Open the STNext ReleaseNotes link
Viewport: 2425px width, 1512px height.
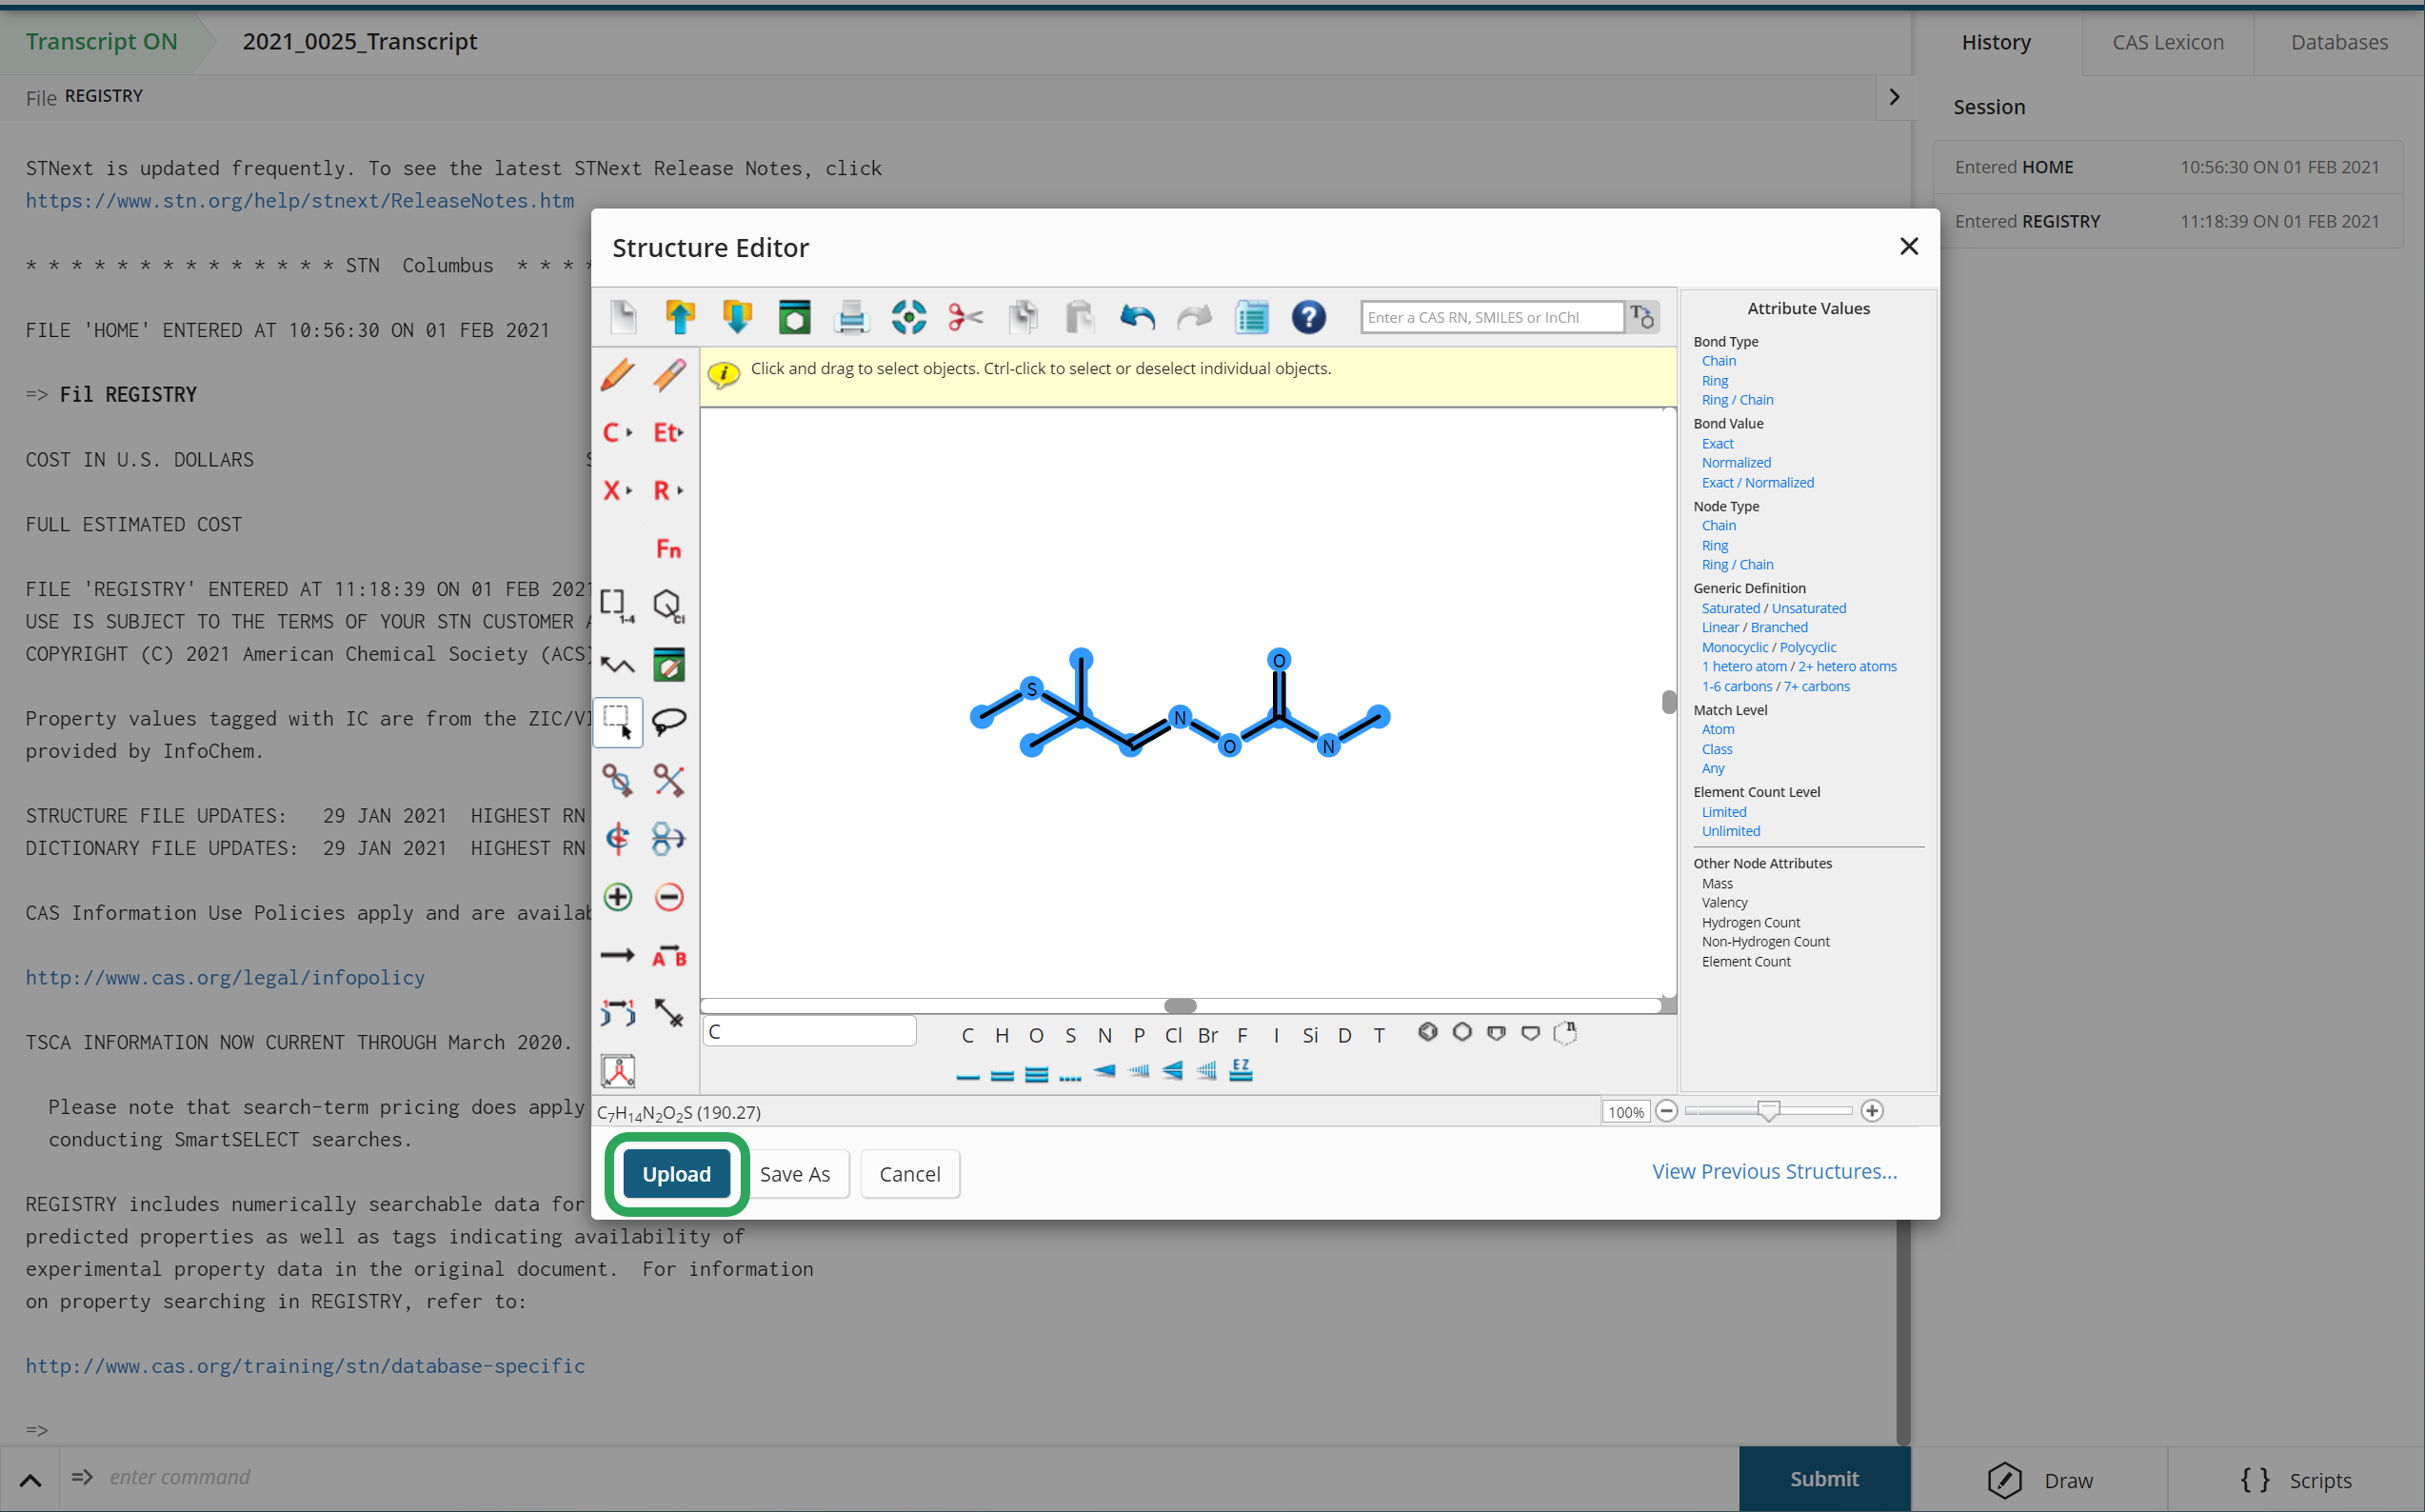300,201
